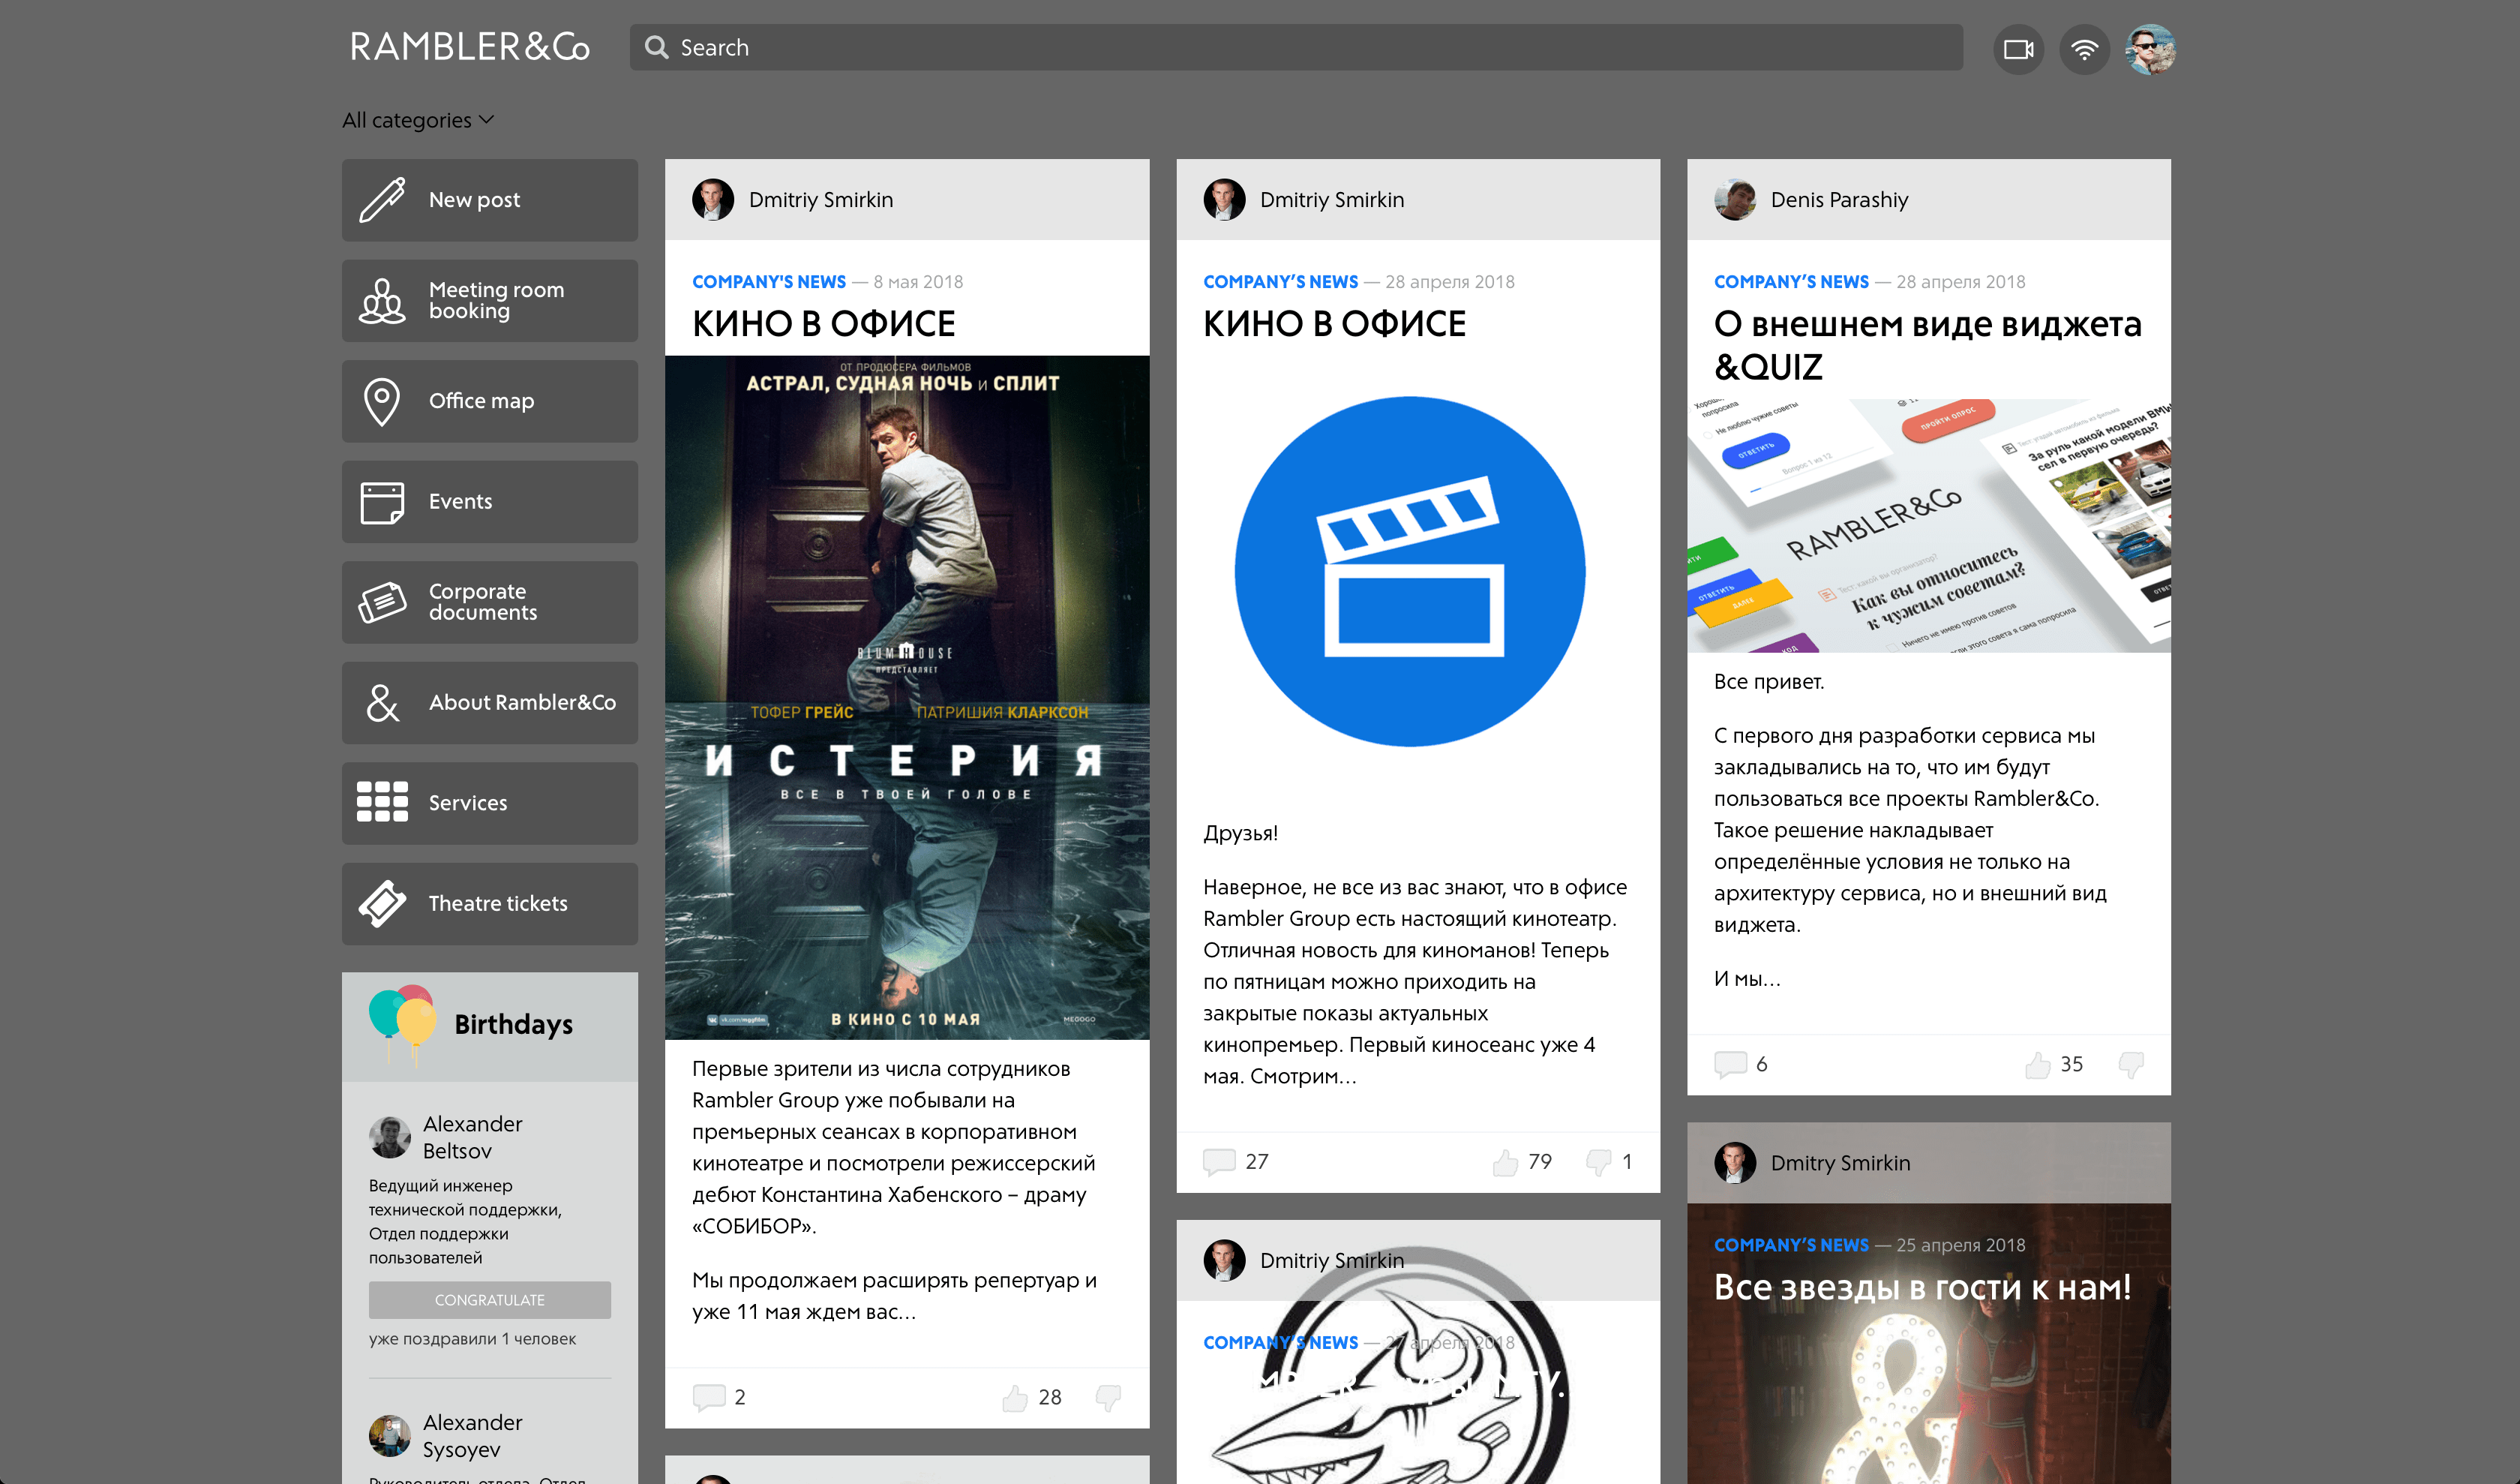Click the search magnifier icon
The width and height of the screenshot is (2520, 1484).
pyautogui.click(x=656, y=47)
